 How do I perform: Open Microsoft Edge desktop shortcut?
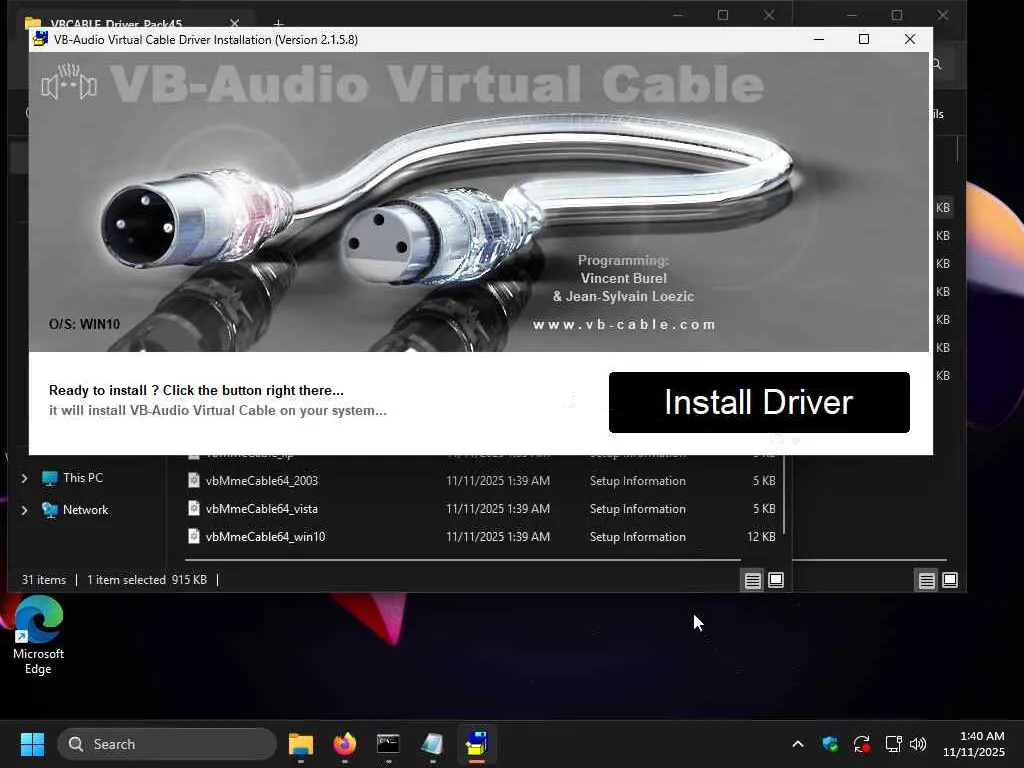coord(39,636)
